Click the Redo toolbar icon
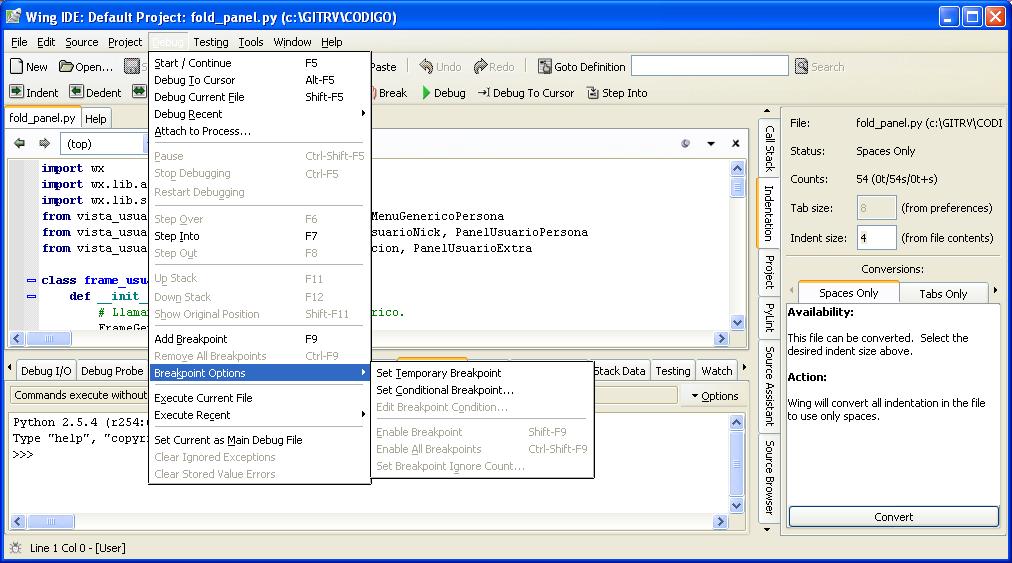Image resolution: width=1012 pixels, height=563 pixels. click(x=480, y=66)
